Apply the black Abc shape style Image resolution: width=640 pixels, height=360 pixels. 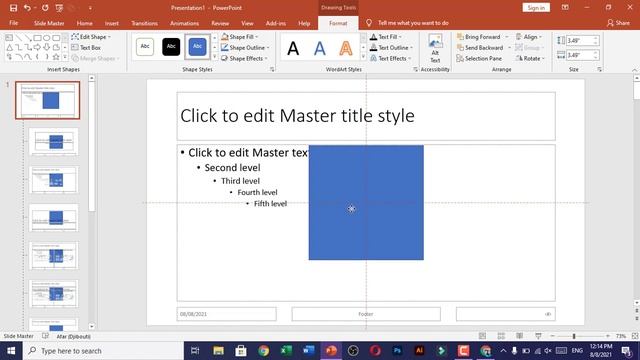click(171, 47)
